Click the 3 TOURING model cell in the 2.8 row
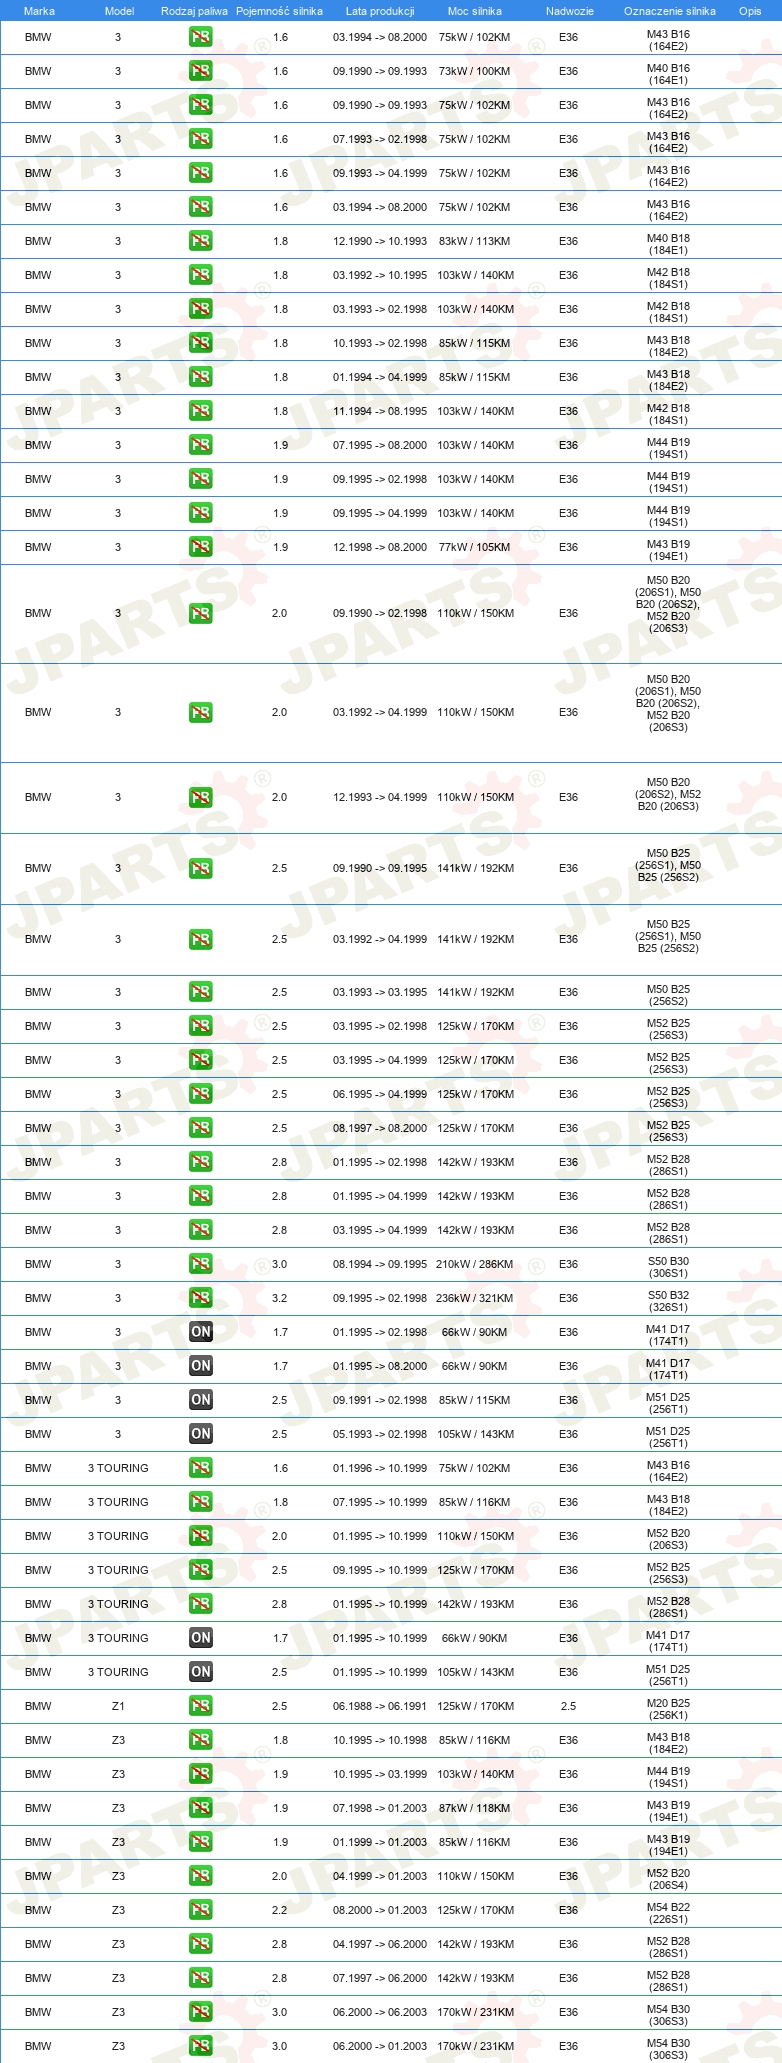 coord(118,1604)
